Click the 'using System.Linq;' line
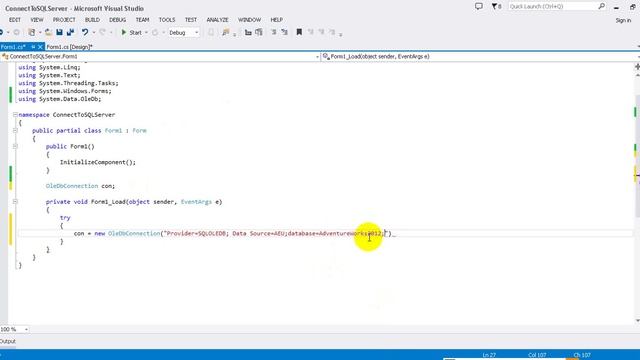The image size is (640, 360). pos(49,67)
